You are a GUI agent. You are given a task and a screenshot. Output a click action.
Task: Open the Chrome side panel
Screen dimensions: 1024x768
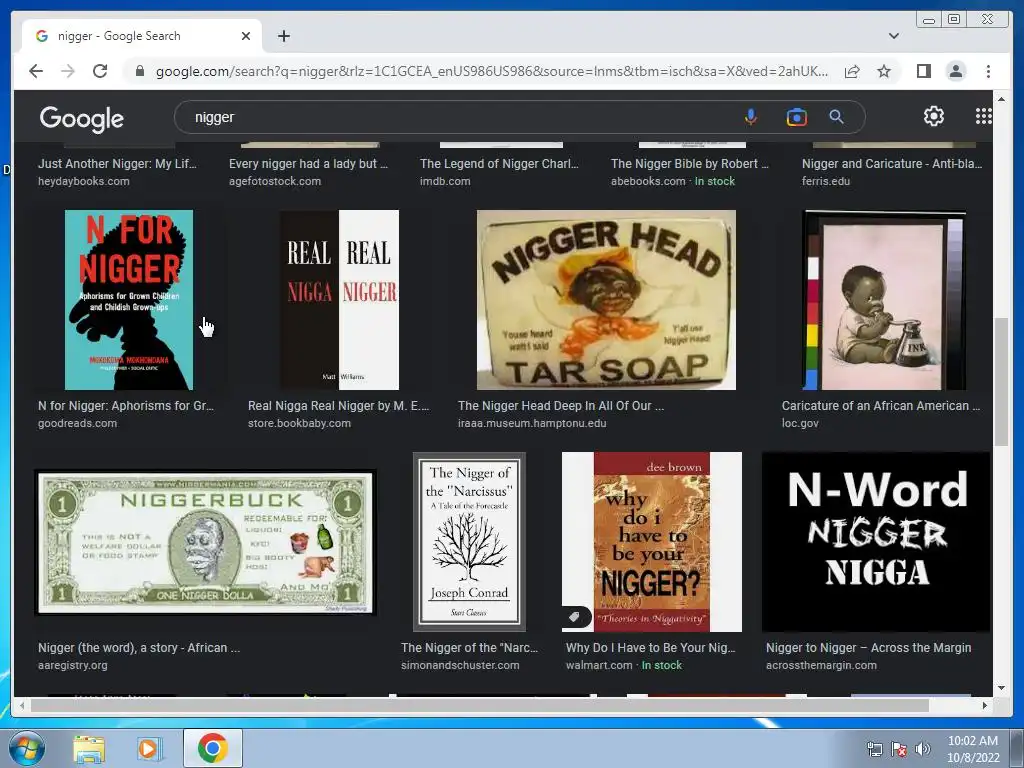click(923, 71)
